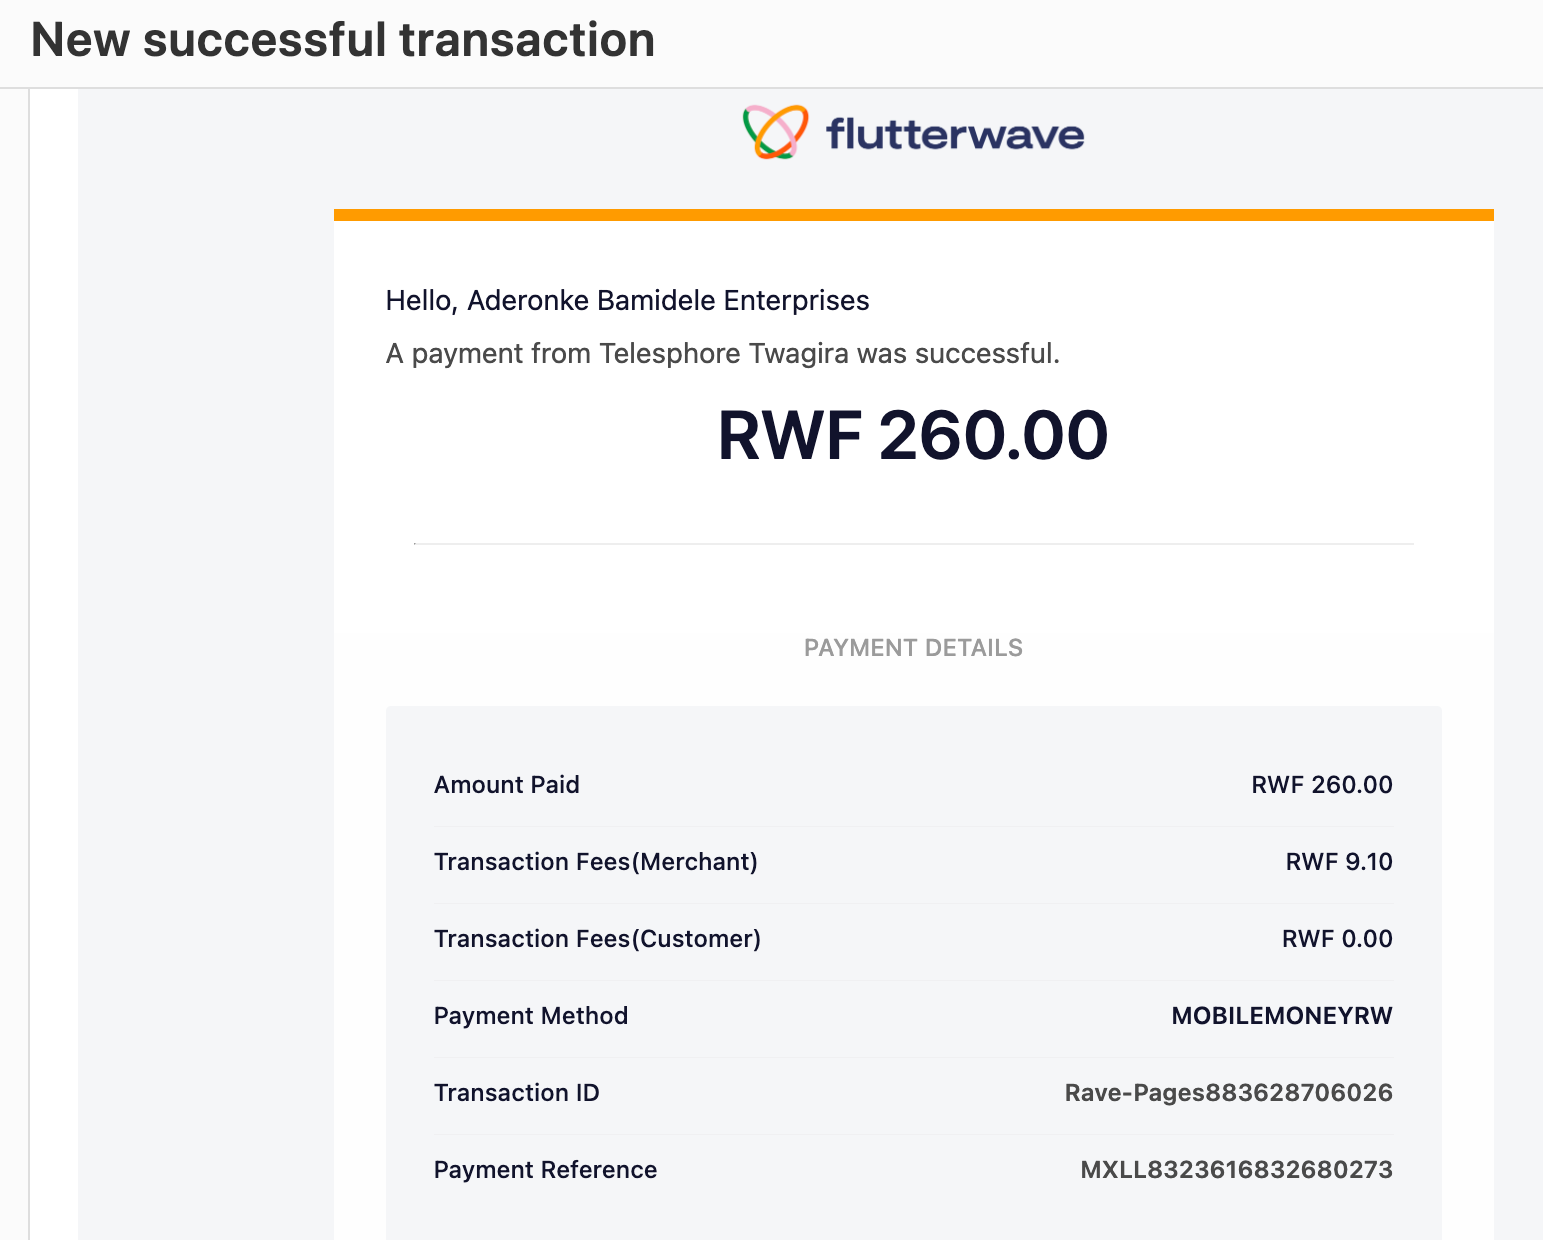Click the Payment Method label
This screenshot has width=1543, height=1240.
click(531, 1016)
